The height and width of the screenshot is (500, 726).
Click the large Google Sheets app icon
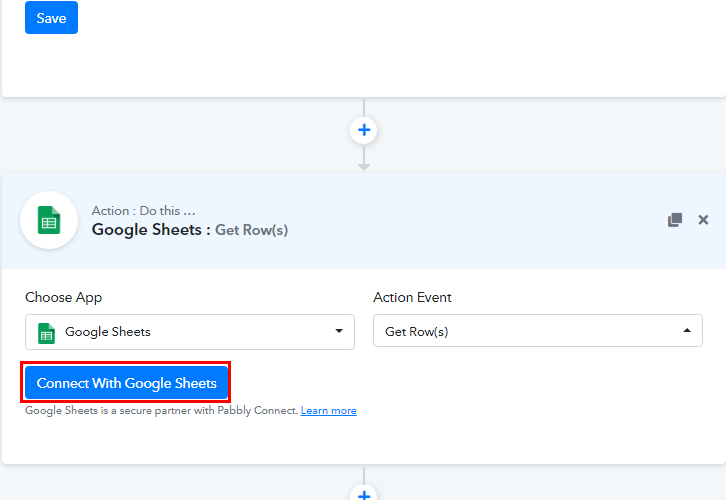tap(49, 220)
